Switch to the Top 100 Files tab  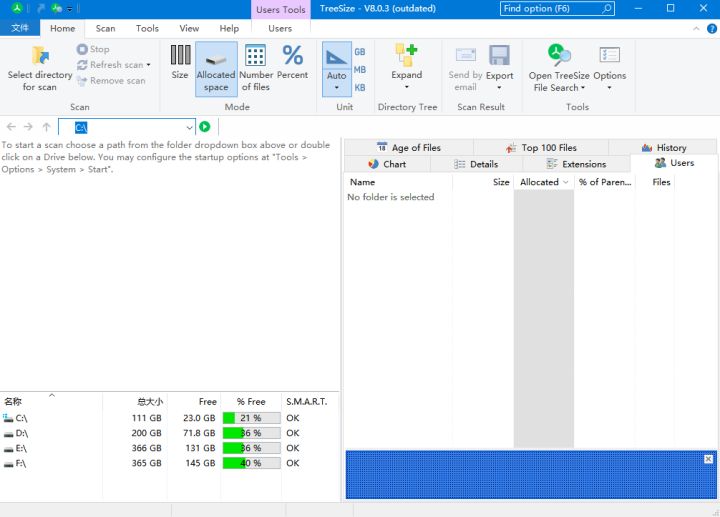coord(541,148)
